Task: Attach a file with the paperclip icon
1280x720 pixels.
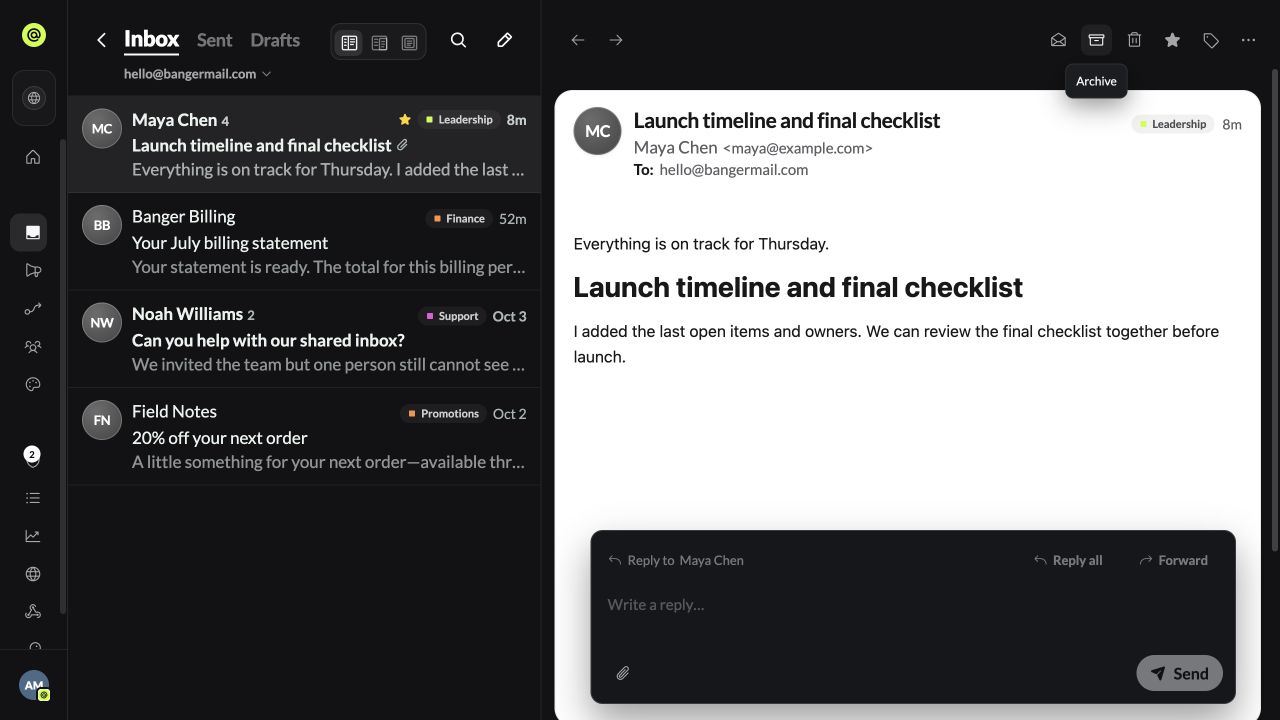Action: click(622, 673)
